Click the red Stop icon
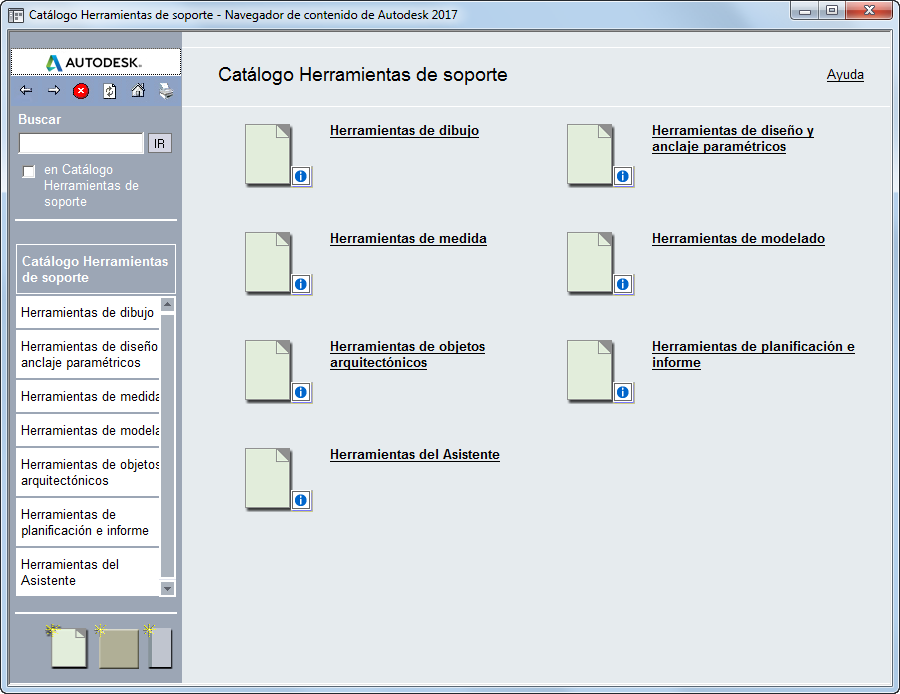The height and width of the screenshot is (694, 900). coord(81,91)
